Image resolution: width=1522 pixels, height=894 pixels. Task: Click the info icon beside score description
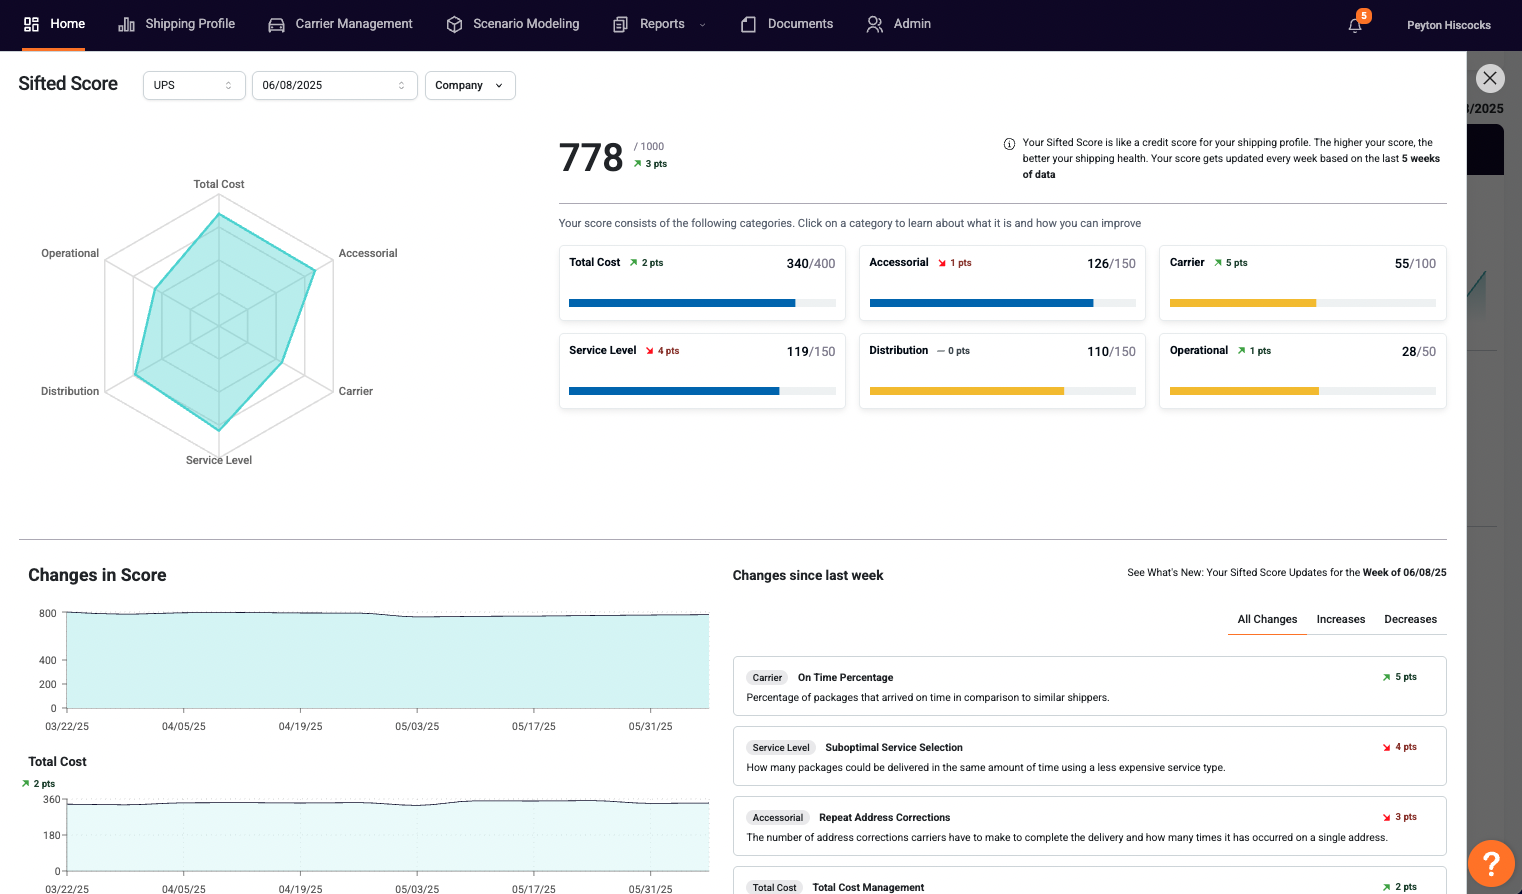click(x=1009, y=144)
